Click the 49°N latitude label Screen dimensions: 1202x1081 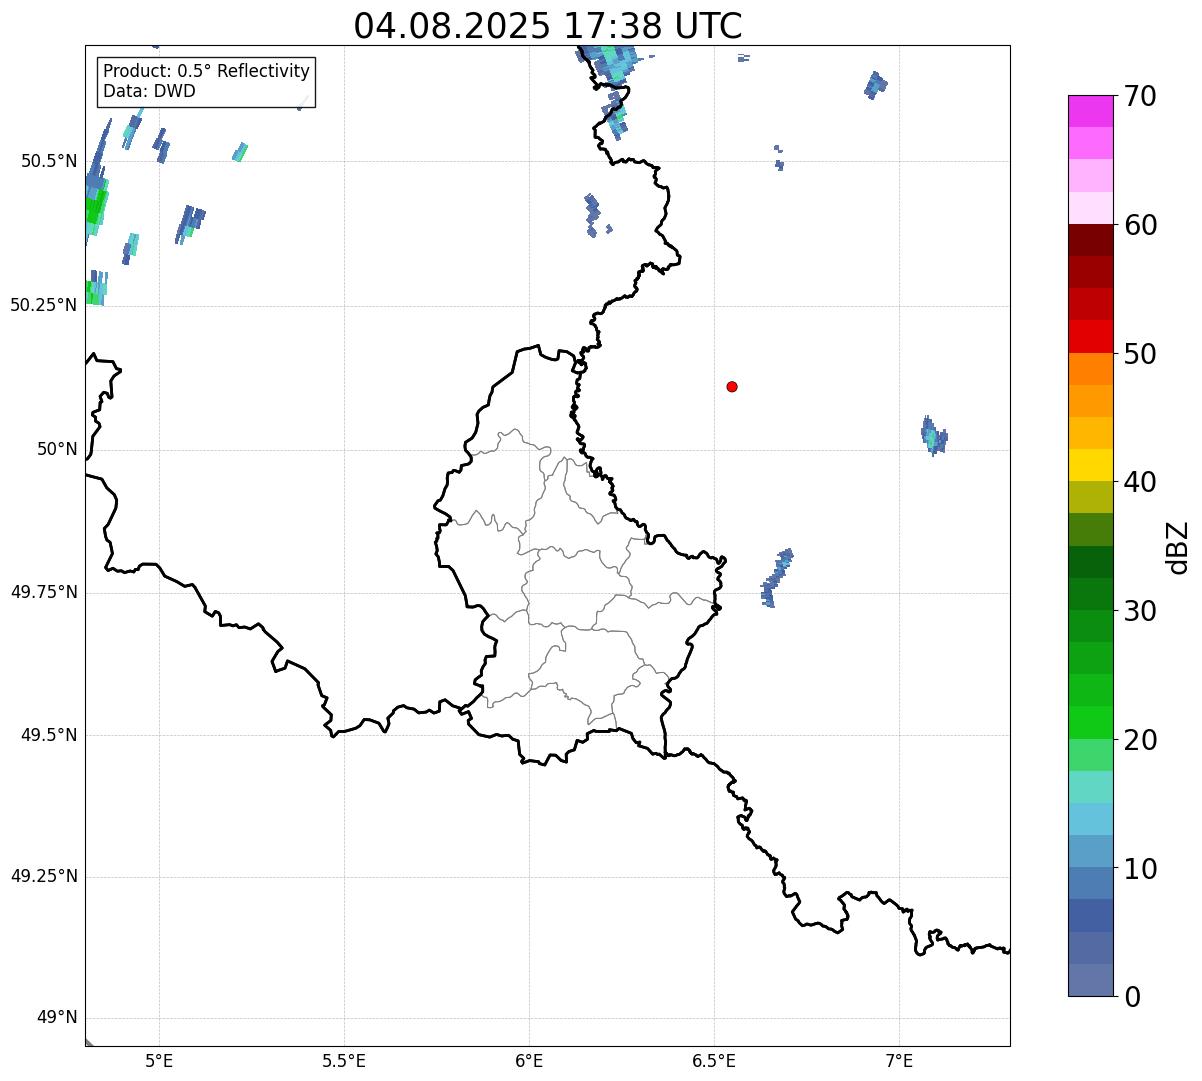click(x=57, y=1018)
